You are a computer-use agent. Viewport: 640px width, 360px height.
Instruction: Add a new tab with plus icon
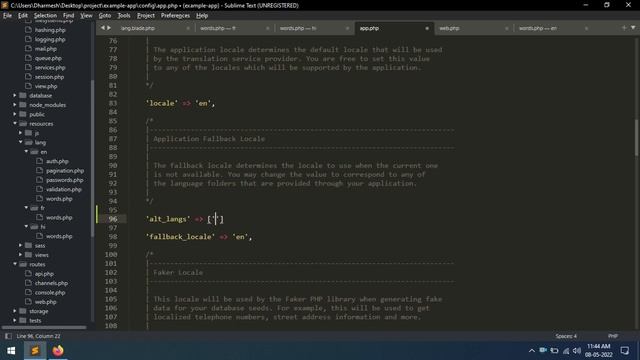coord(624,28)
